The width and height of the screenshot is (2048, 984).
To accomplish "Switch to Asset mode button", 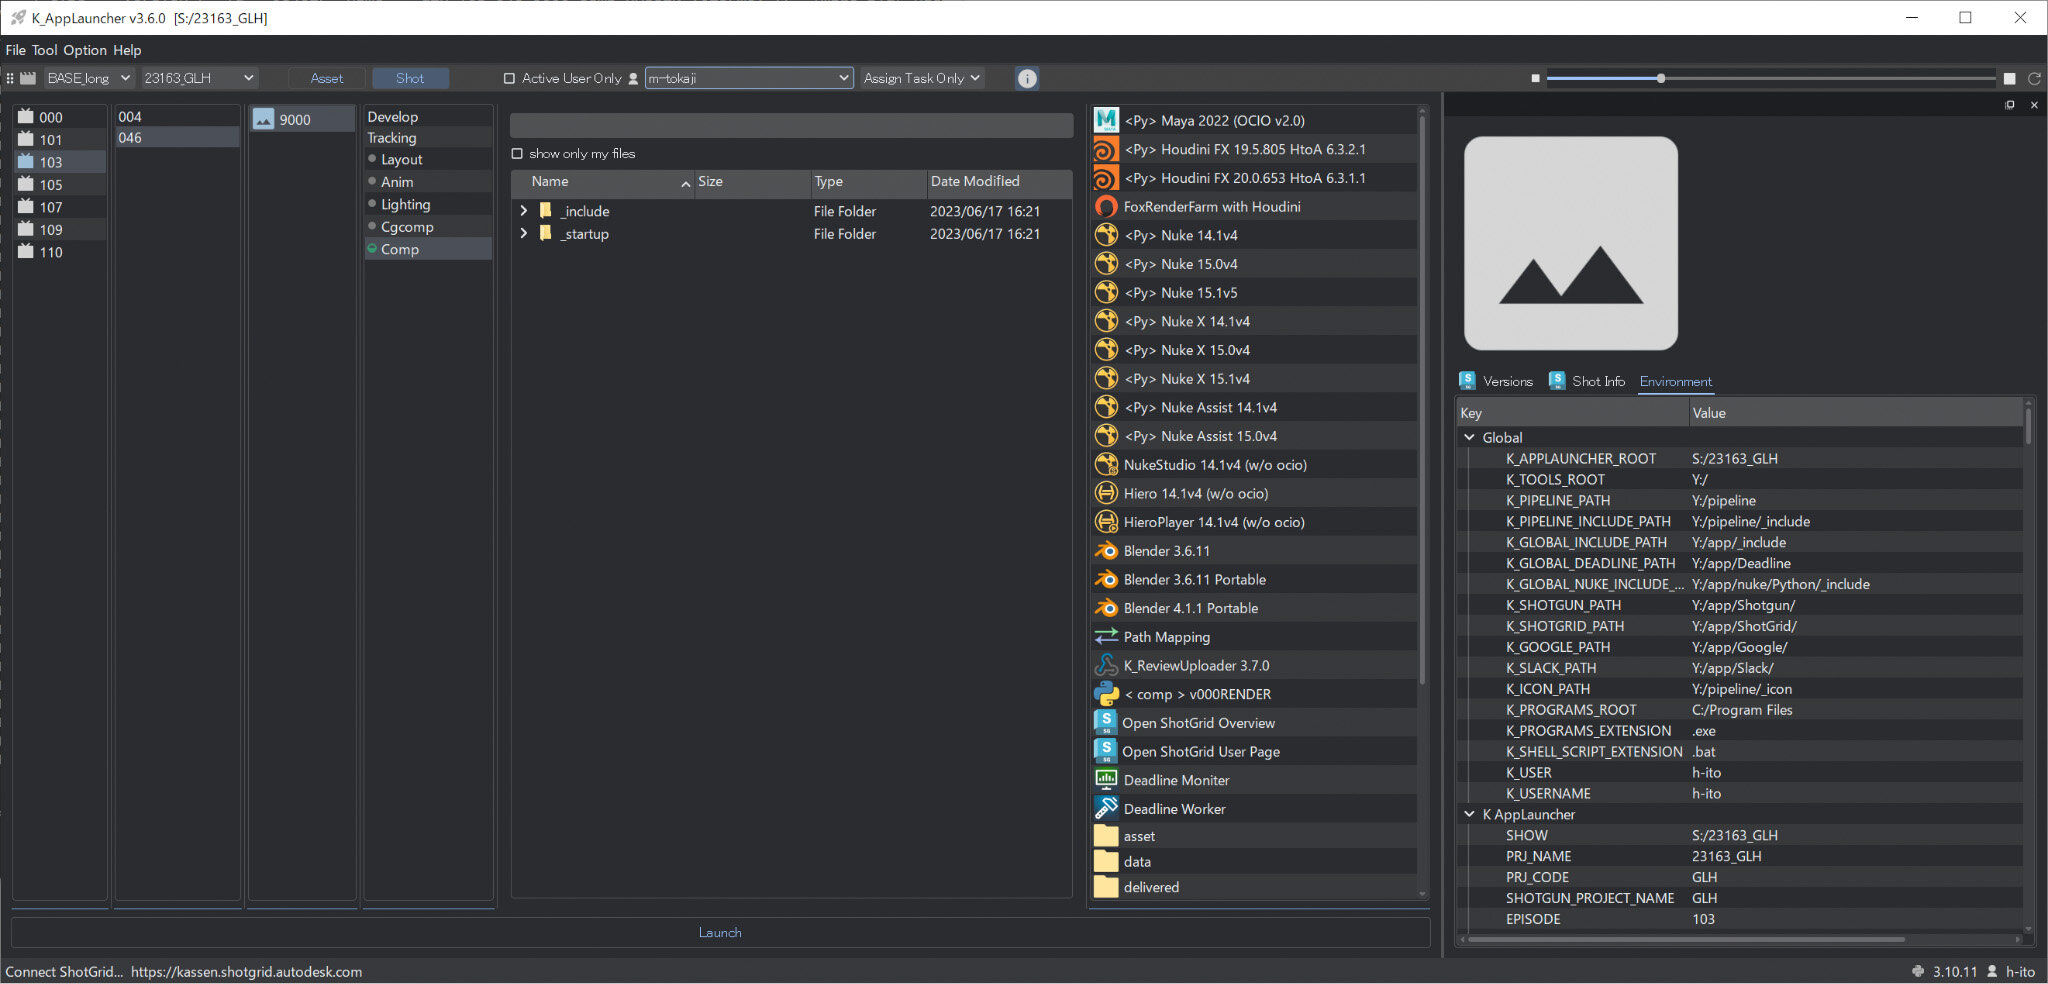I will click(326, 78).
